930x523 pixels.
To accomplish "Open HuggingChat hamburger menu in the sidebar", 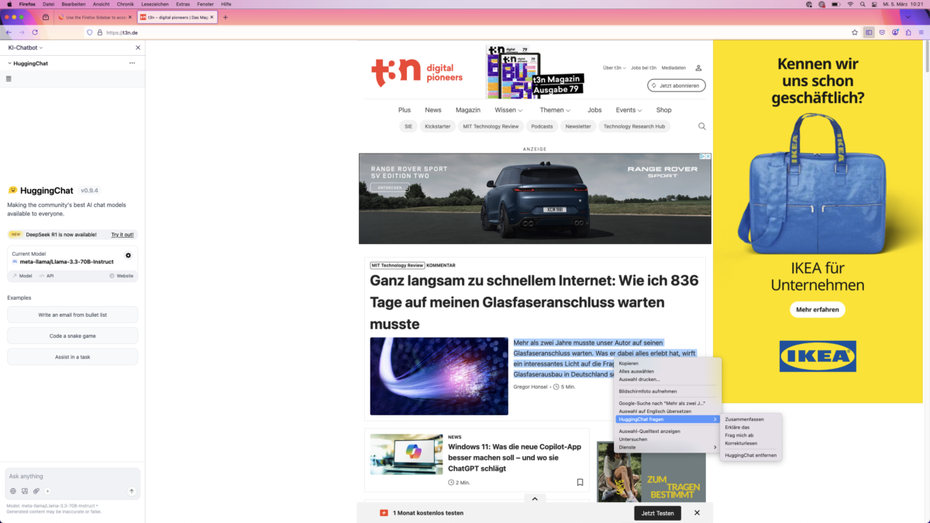I will 8,79.
